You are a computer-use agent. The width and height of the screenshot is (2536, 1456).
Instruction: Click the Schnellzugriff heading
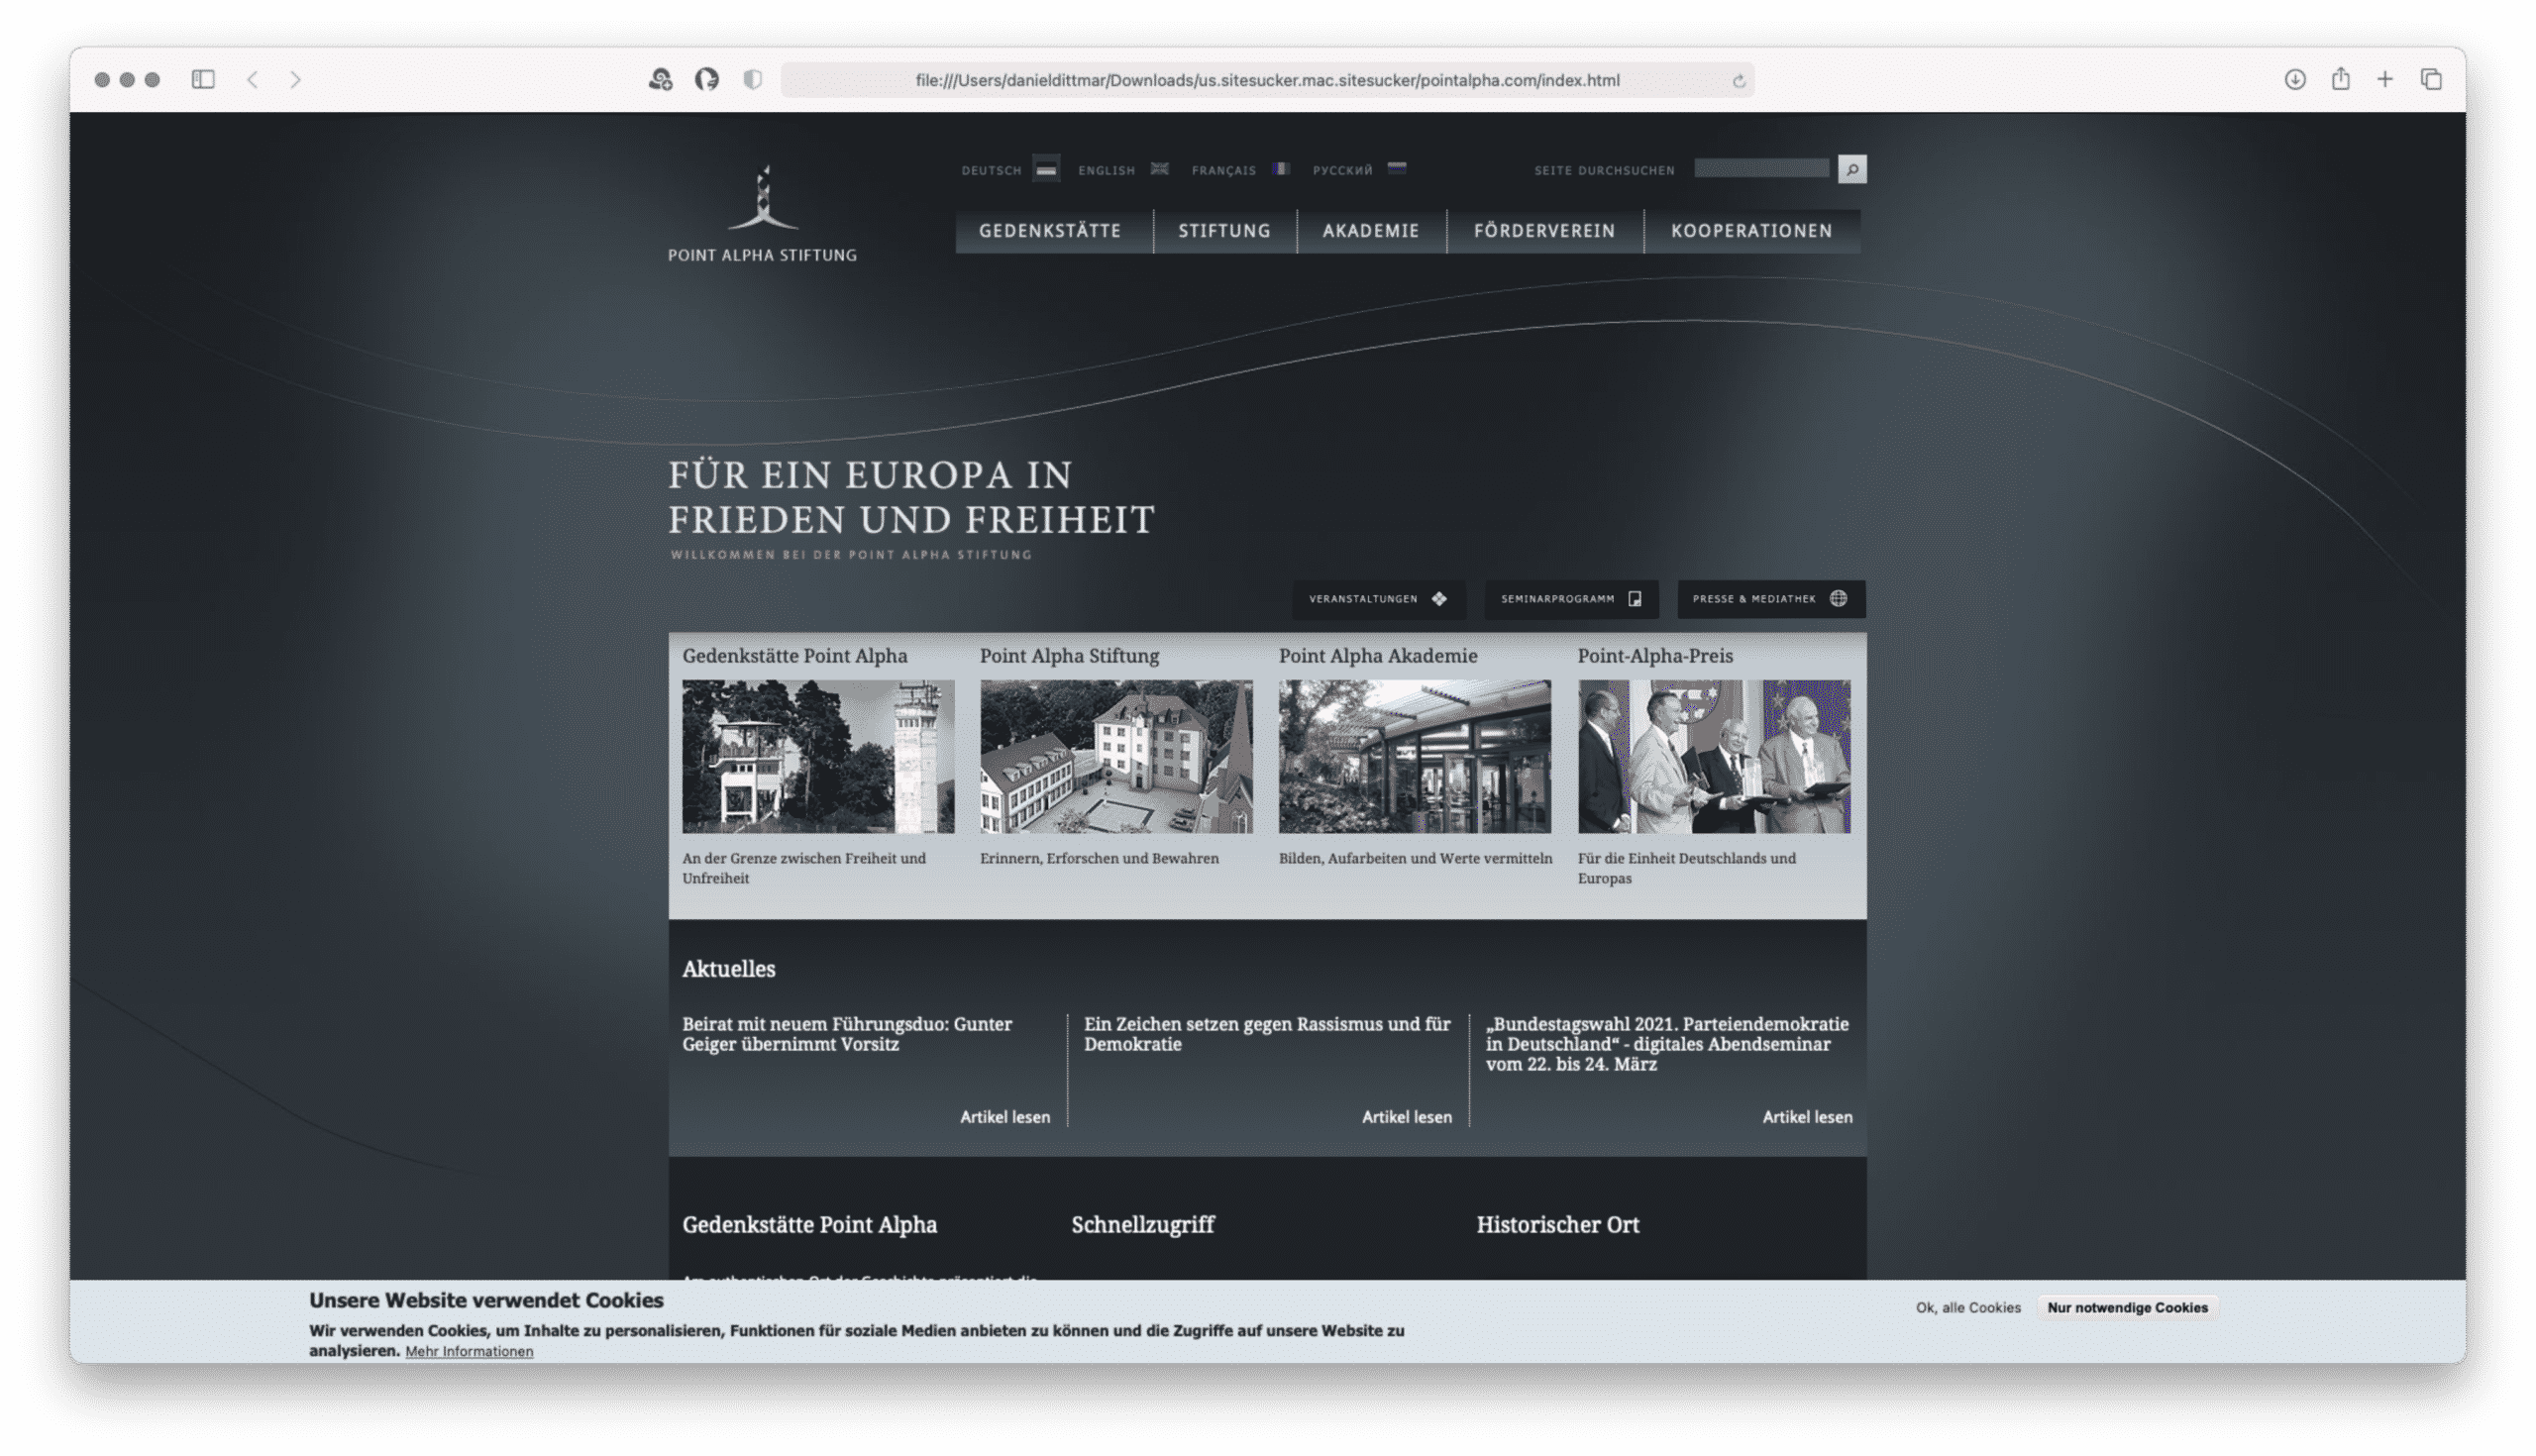click(x=1143, y=1225)
